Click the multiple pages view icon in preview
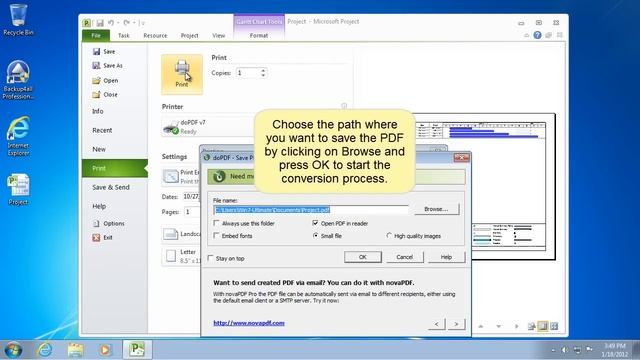The height and width of the screenshot is (360, 640). 554,326
